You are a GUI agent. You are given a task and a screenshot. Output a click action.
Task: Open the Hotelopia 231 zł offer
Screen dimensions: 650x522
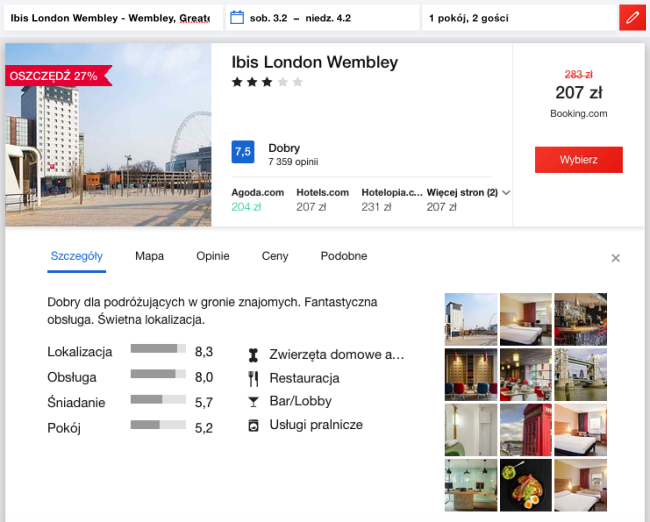392,200
